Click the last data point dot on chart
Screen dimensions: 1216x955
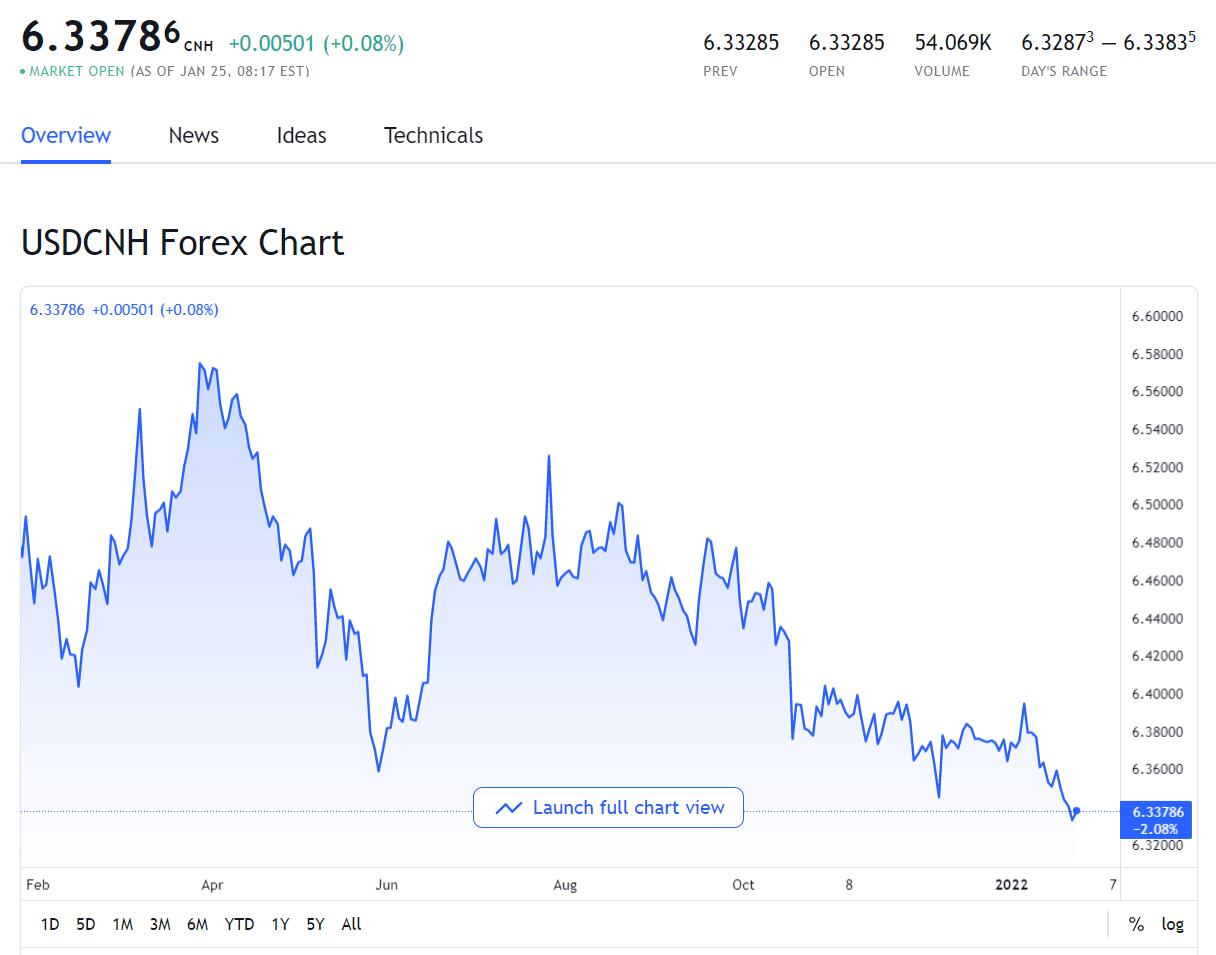(x=1076, y=811)
